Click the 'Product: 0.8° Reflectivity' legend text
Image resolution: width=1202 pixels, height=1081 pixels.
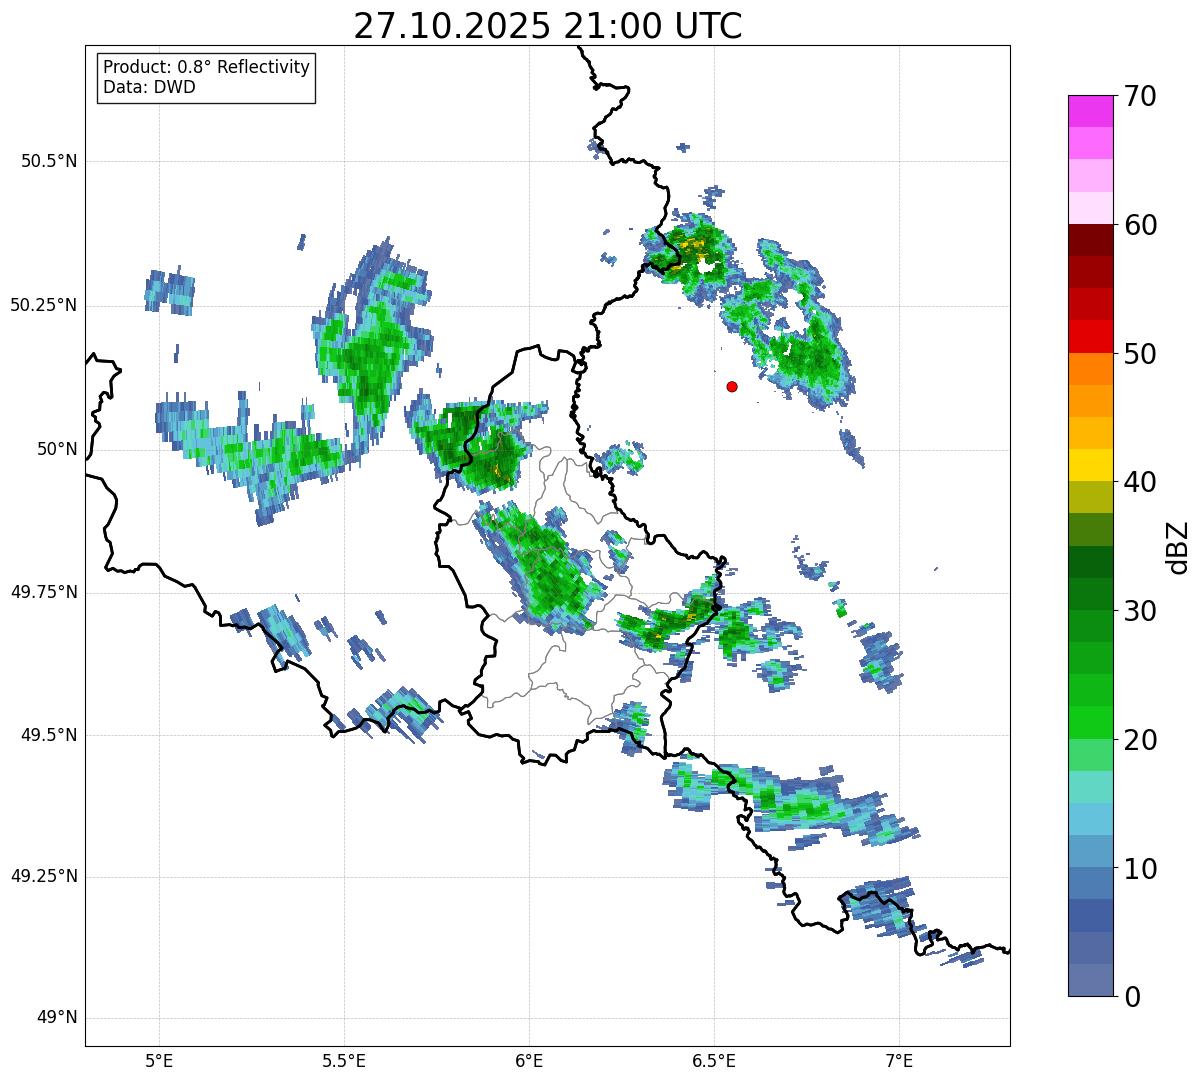pos(206,67)
